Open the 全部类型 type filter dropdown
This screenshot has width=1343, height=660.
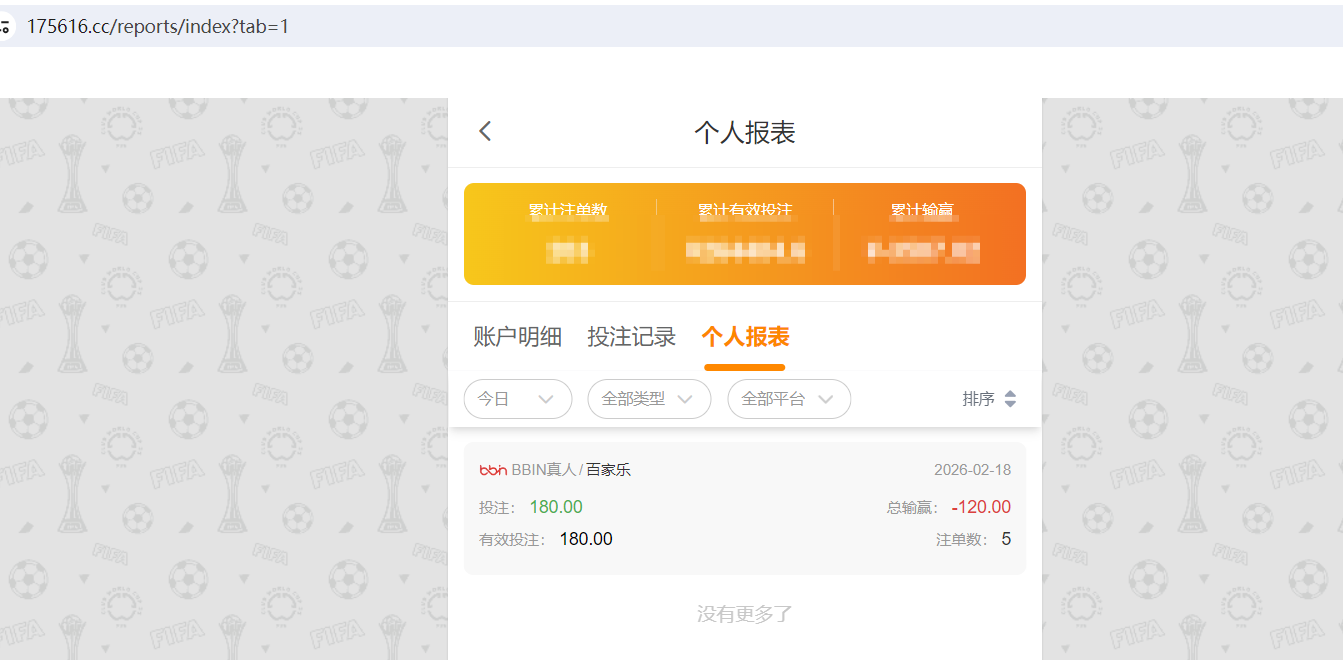click(649, 398)
